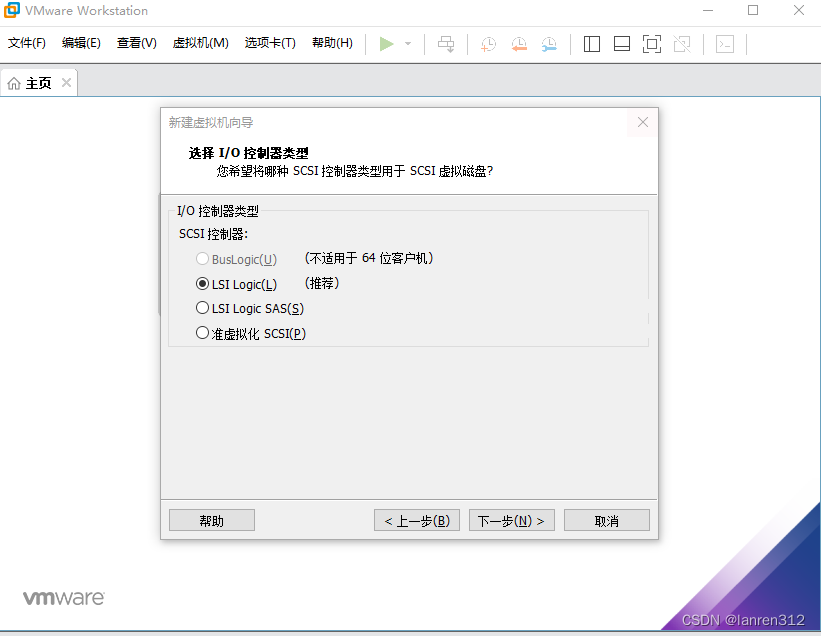The image size is (821, 636).
Task: Toggle the thumbnail bar view icon
Action: (x=622, y=44)
